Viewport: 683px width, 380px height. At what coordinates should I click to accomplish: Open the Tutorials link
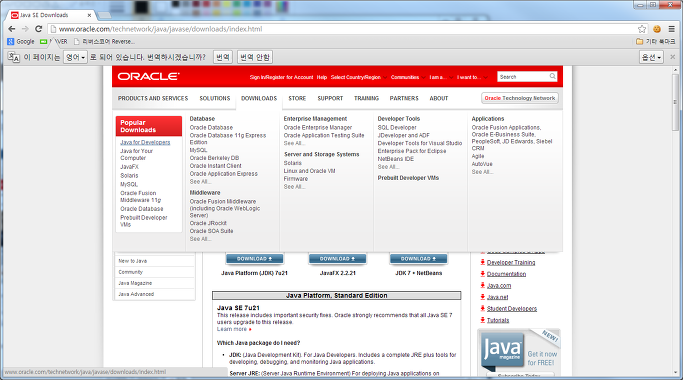[x=498, y=320]
